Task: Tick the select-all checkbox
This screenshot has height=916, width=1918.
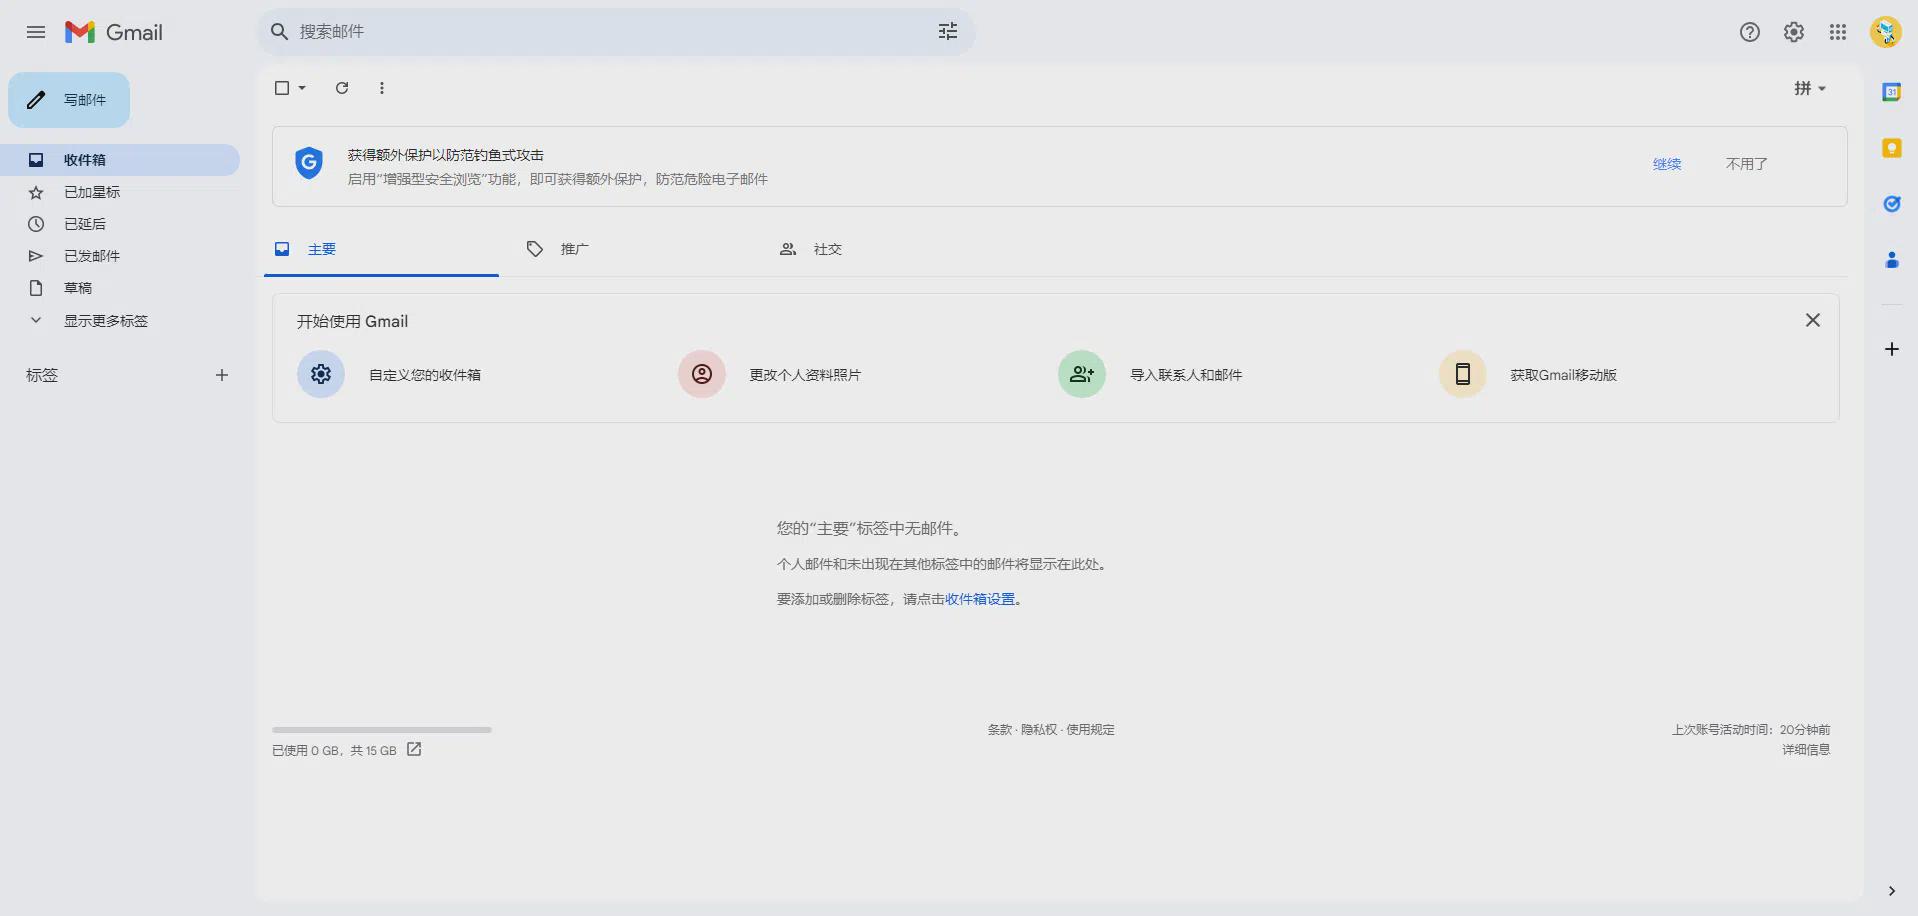Action: click(x=282, y=88)
